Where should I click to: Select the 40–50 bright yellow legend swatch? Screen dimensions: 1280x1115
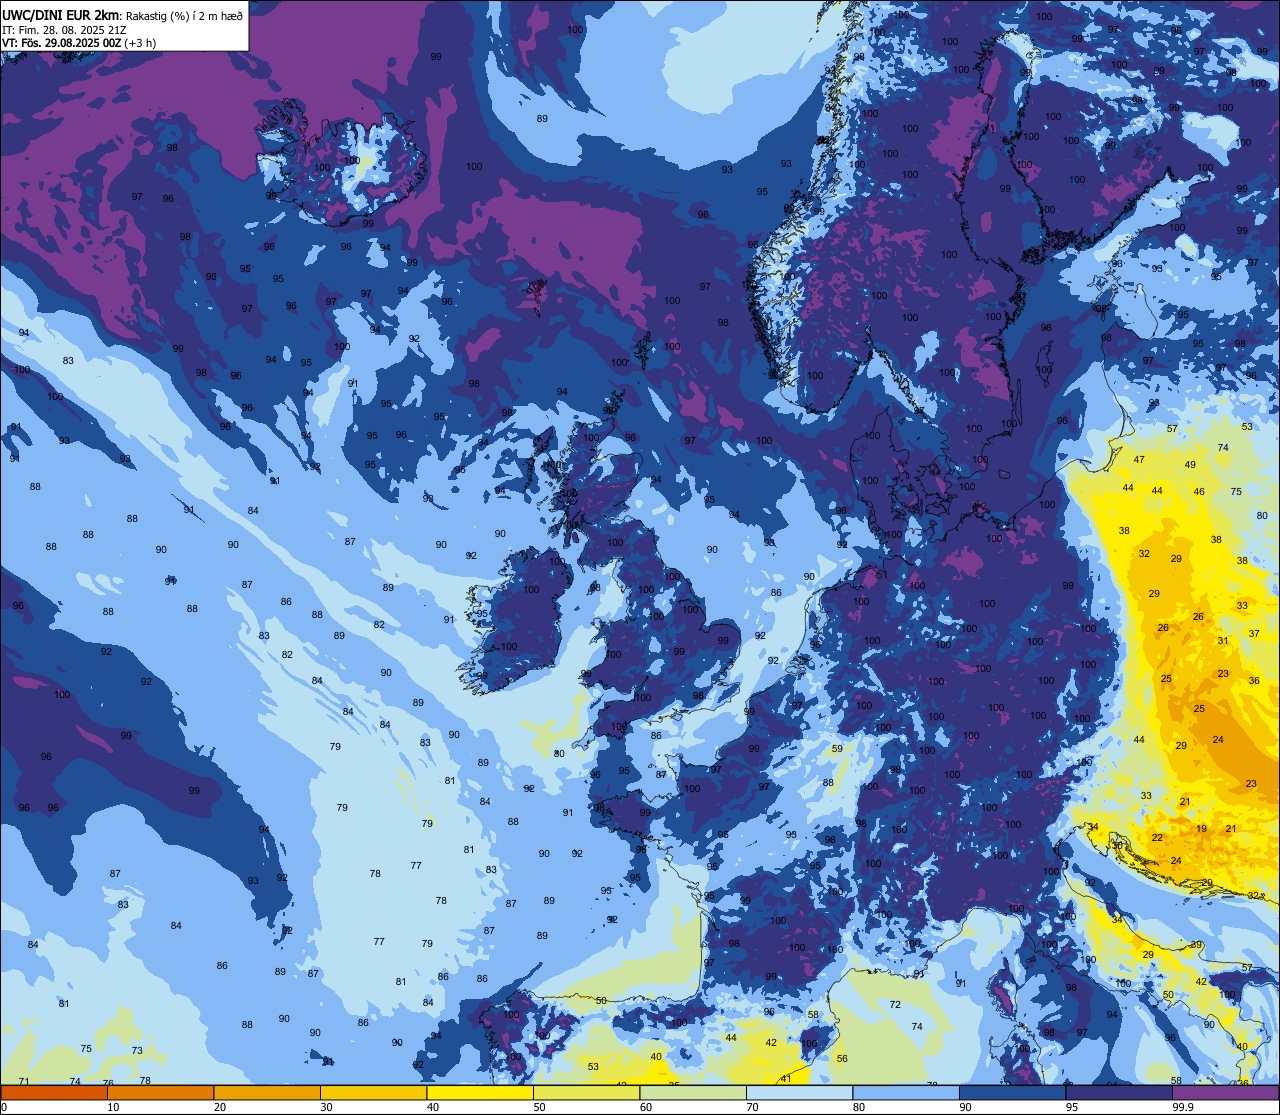pos(480,1092)
